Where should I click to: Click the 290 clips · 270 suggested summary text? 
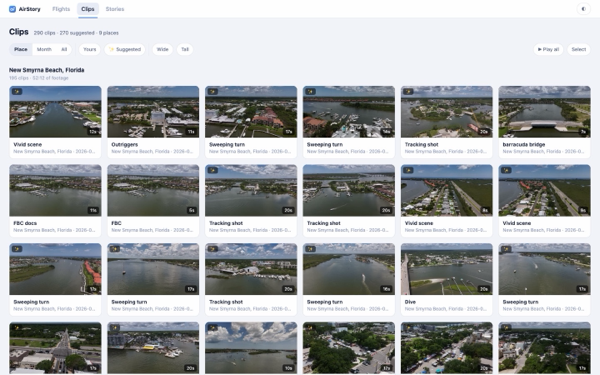76,33
